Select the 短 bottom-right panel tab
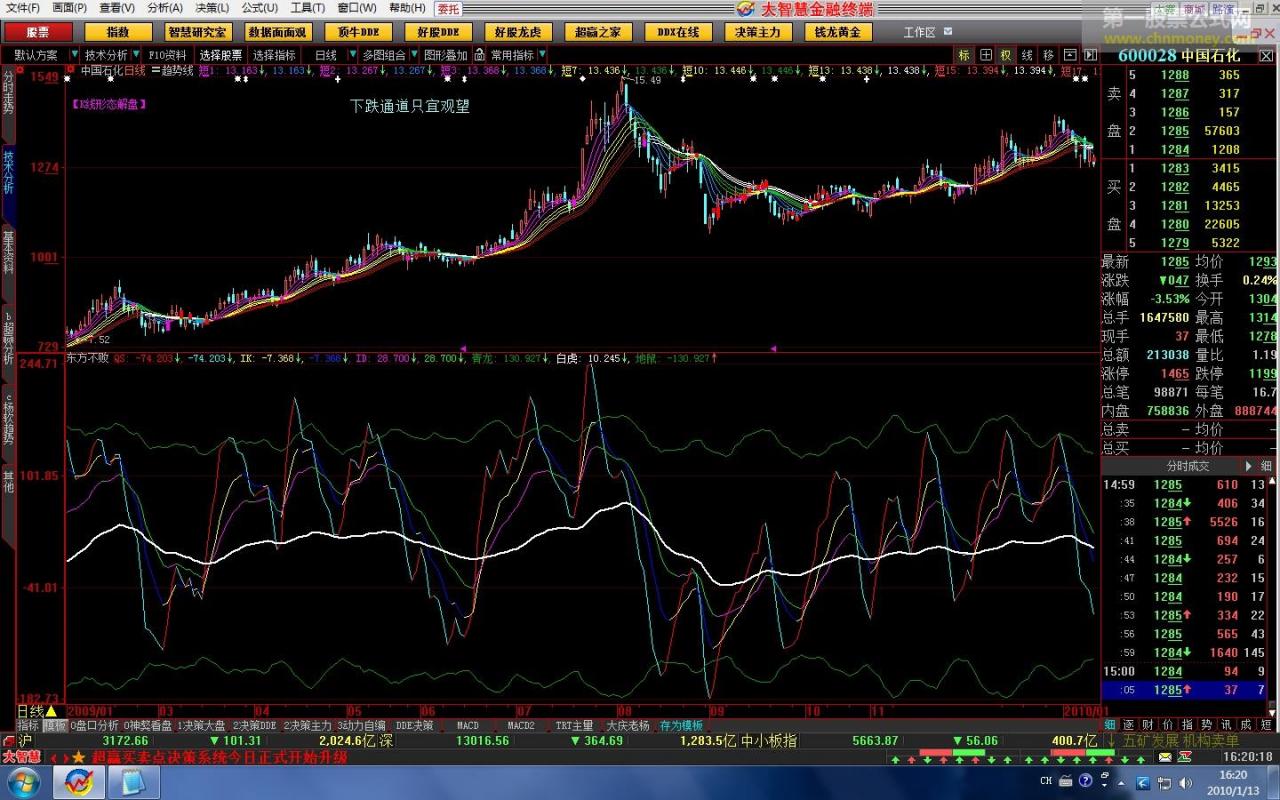 (x=1266, y=725)
